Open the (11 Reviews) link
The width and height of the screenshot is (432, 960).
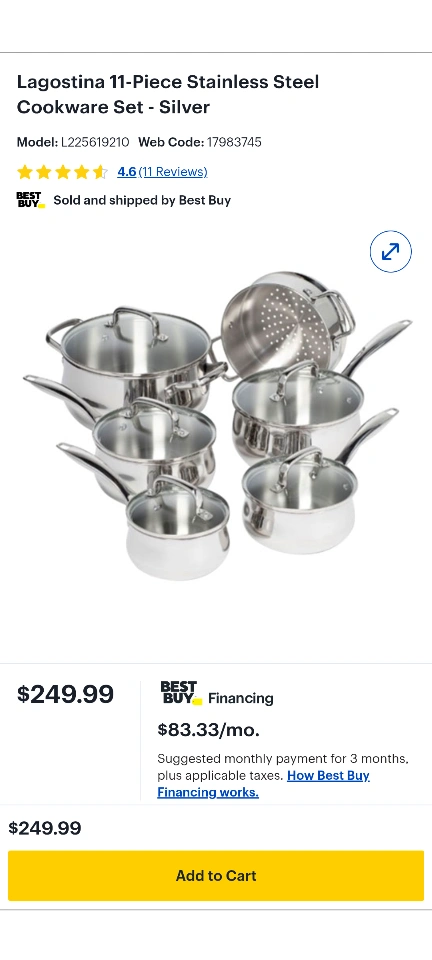(173, 172)
